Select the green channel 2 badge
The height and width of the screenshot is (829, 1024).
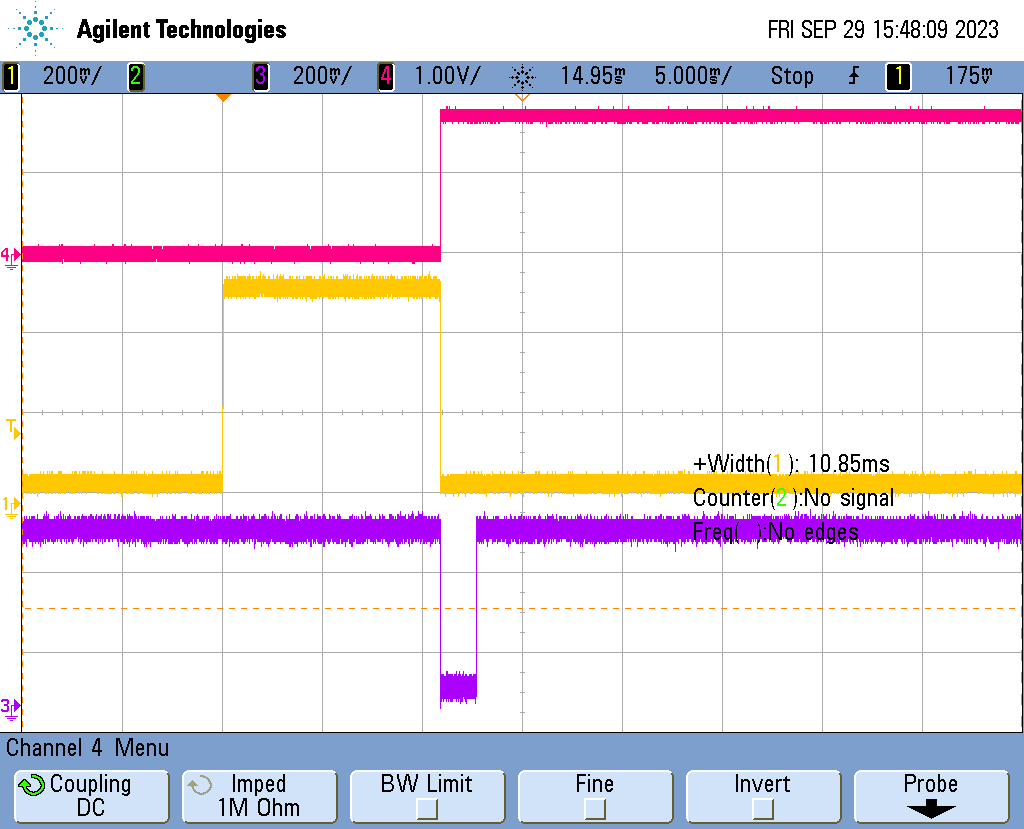(x=135, y=76)
